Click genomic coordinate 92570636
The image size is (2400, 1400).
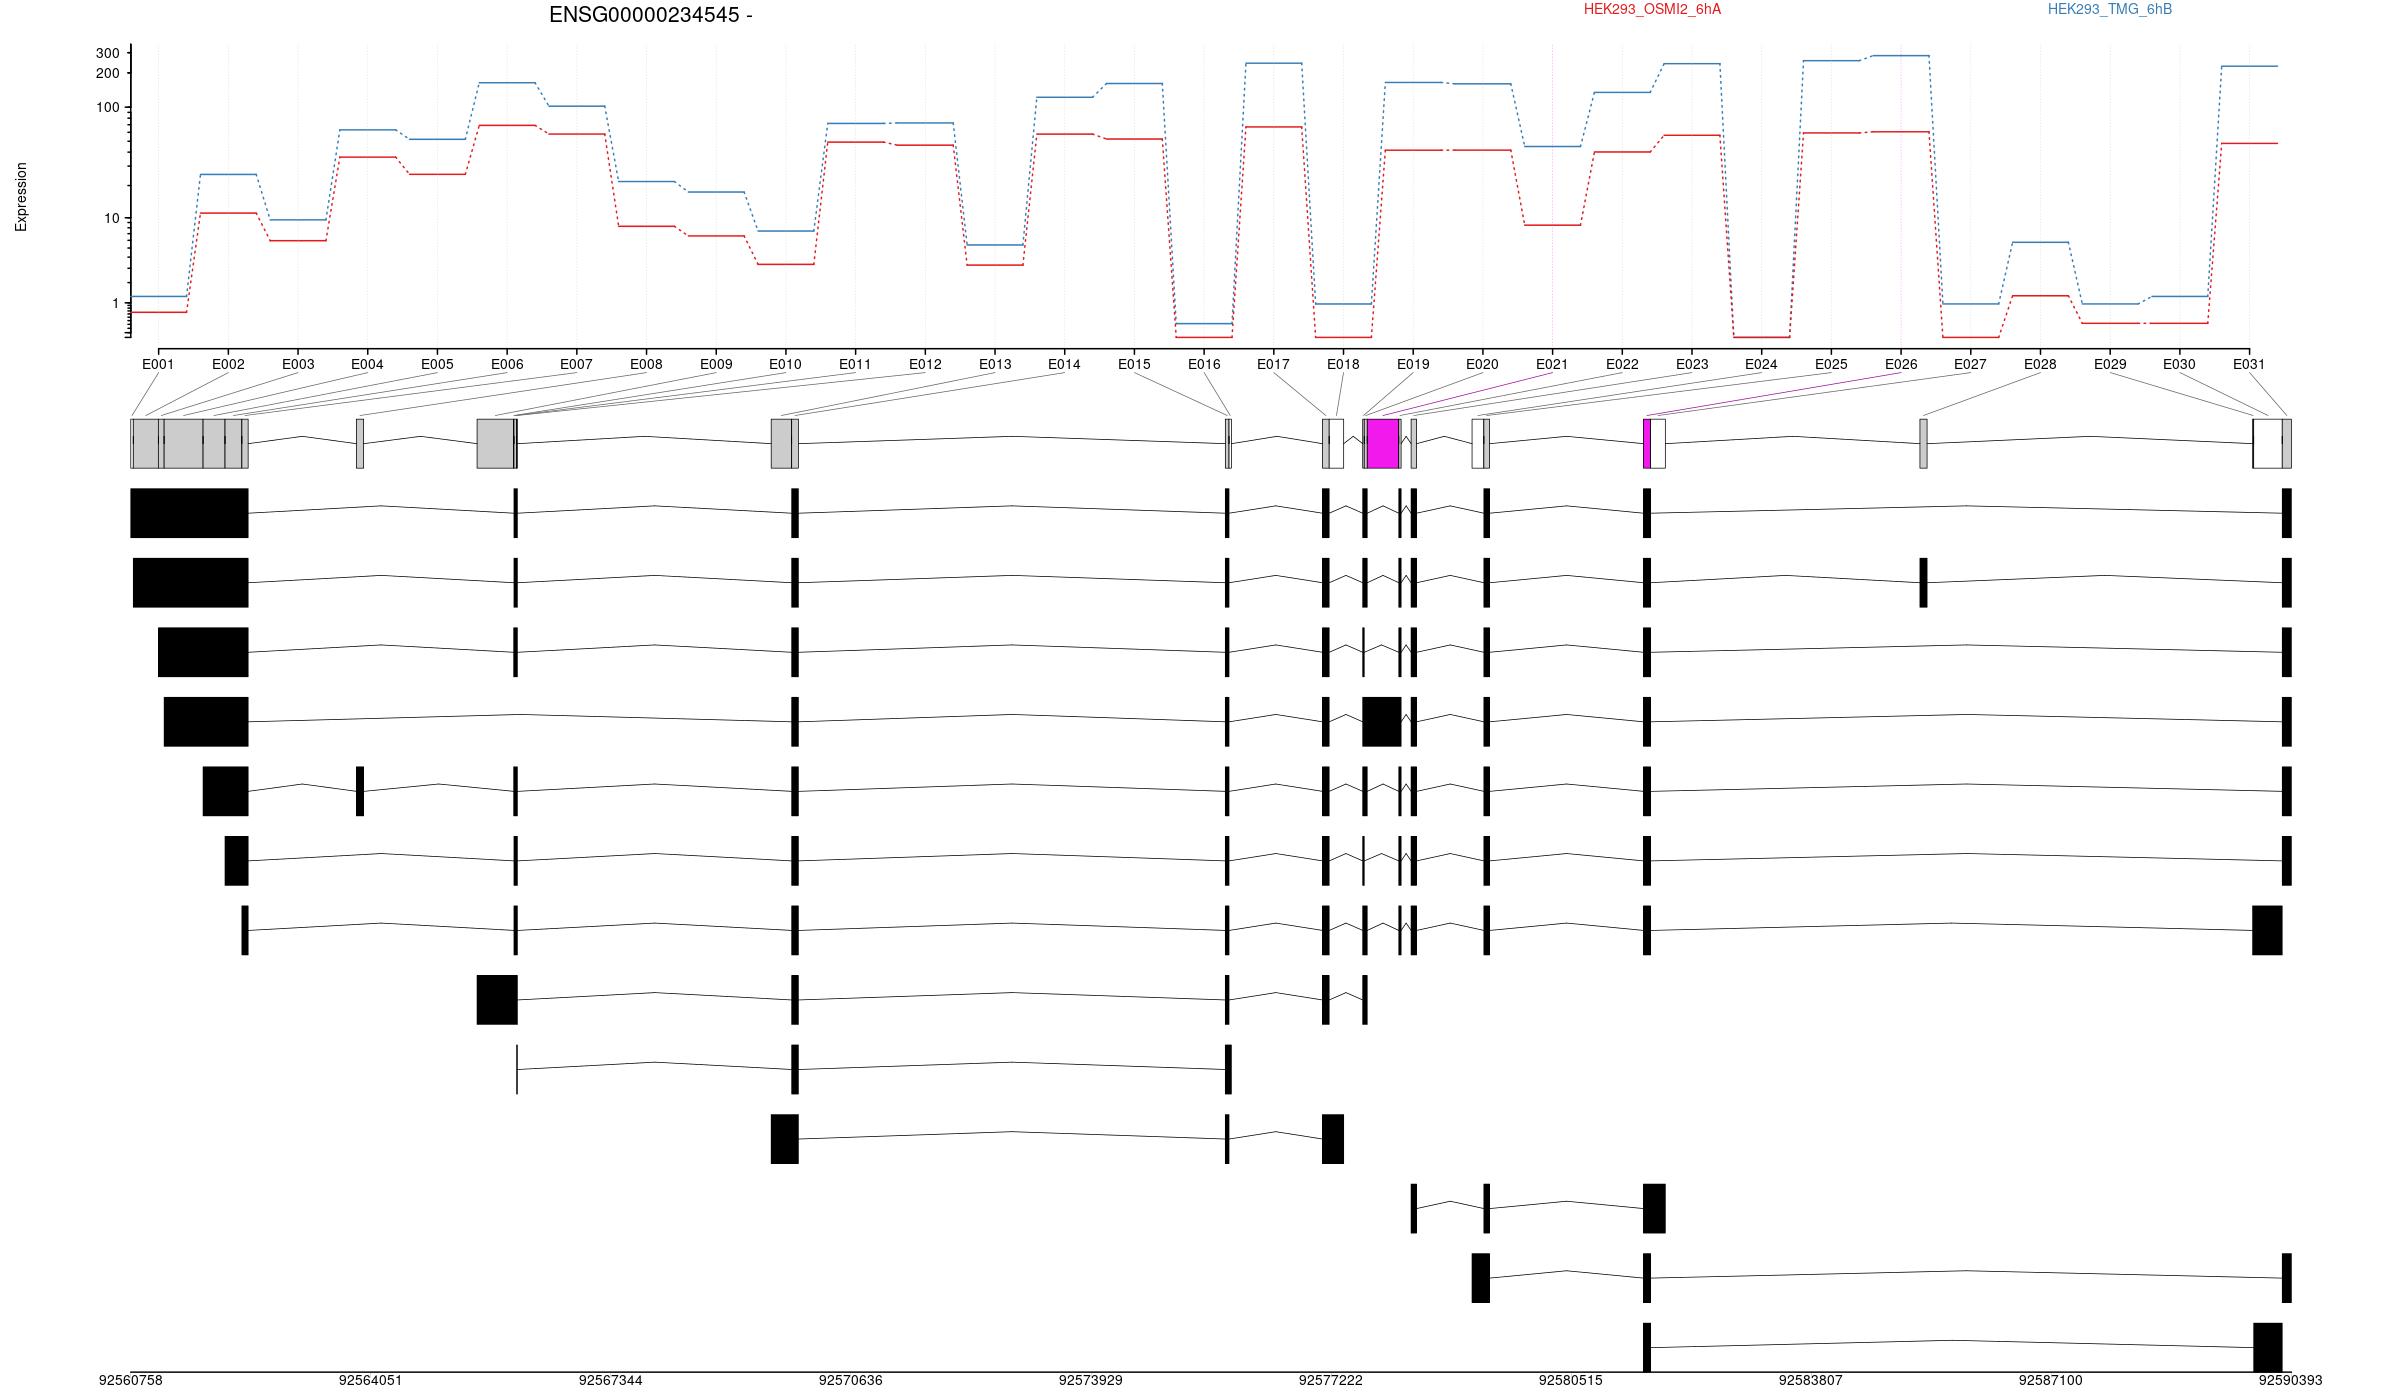tap(850, 1380)
